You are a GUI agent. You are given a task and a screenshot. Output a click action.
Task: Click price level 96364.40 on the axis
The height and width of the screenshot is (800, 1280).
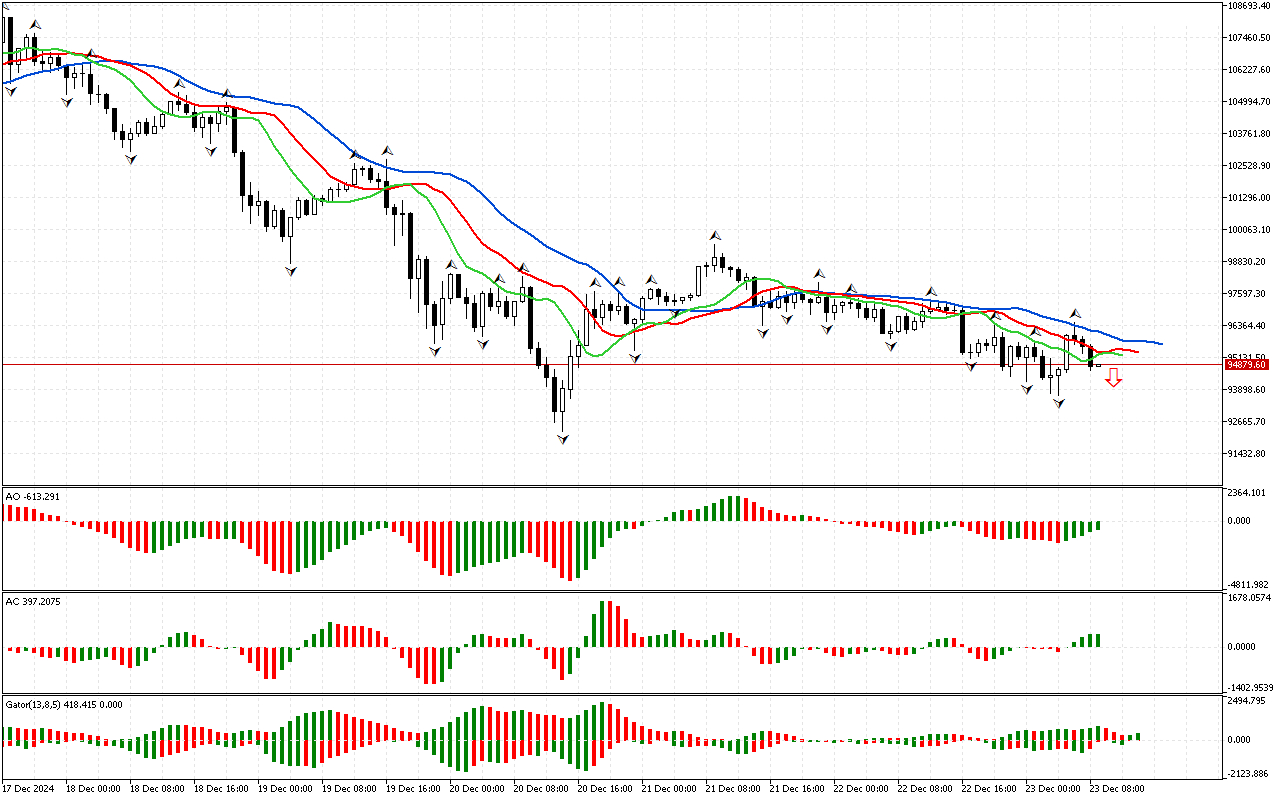pyautogui.click(x=1248, y=326)
